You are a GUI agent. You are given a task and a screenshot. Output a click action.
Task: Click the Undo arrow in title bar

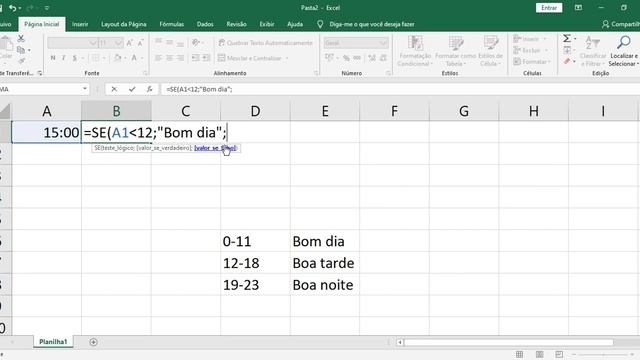(x=13, y=8)
